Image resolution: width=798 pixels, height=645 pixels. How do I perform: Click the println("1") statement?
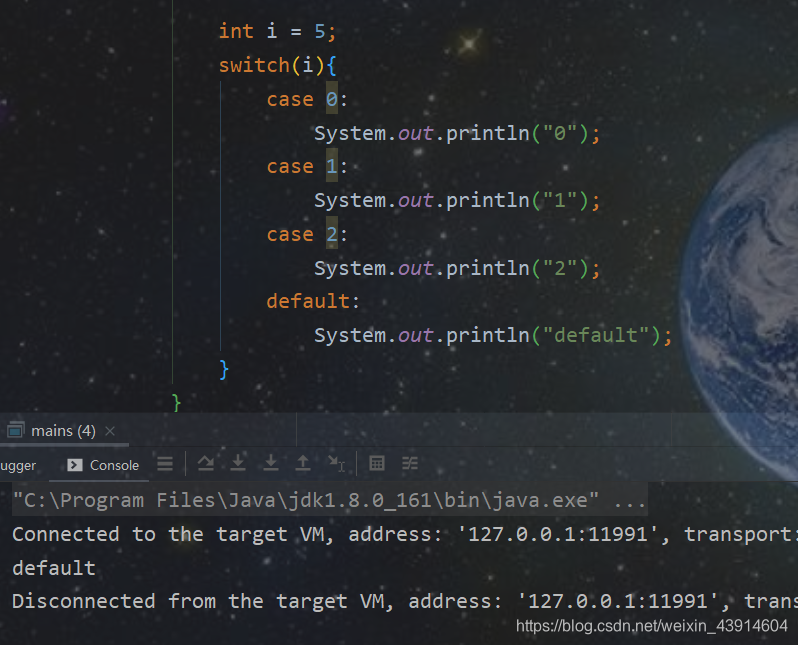tap(457, 201)
